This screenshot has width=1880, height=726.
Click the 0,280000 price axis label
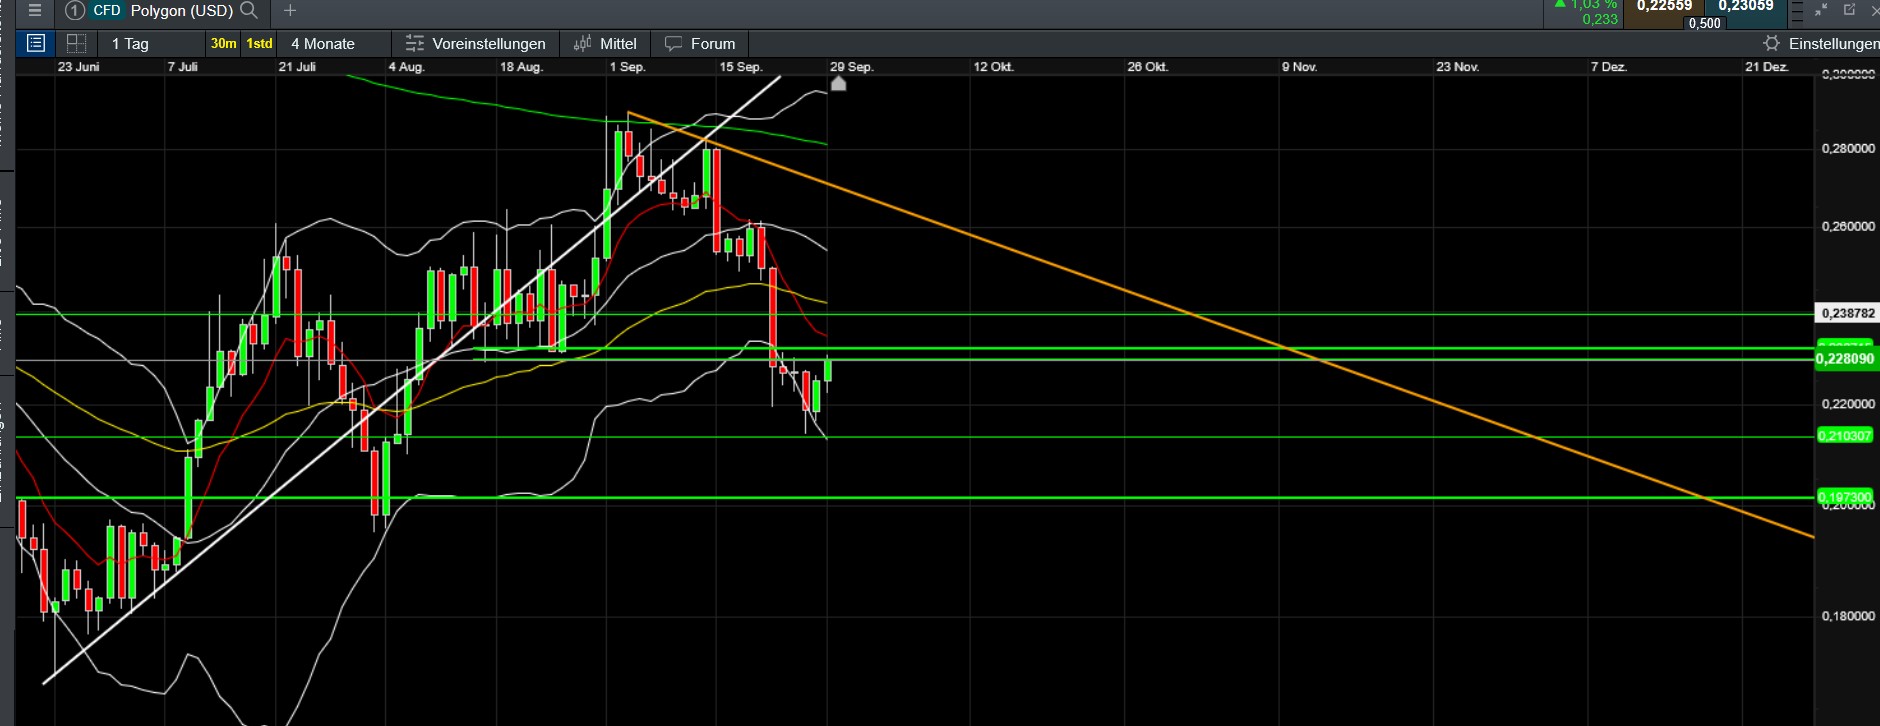click(1848, 149)
